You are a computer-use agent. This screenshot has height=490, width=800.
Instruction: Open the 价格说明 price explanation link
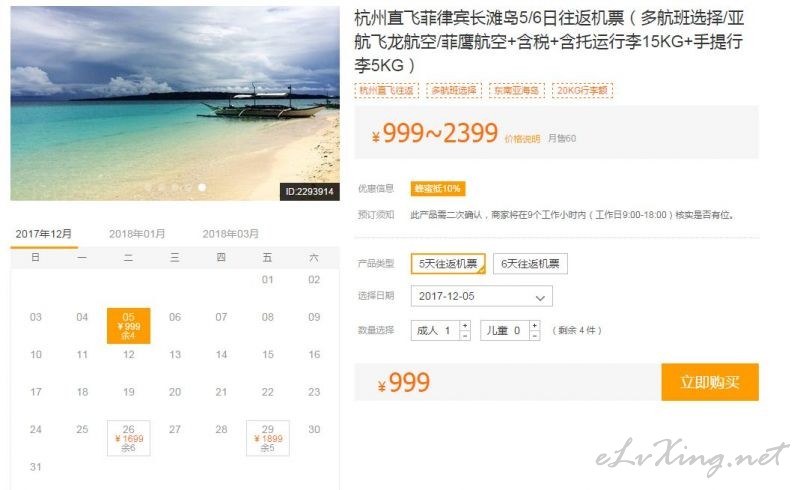(x=522, y=139)
